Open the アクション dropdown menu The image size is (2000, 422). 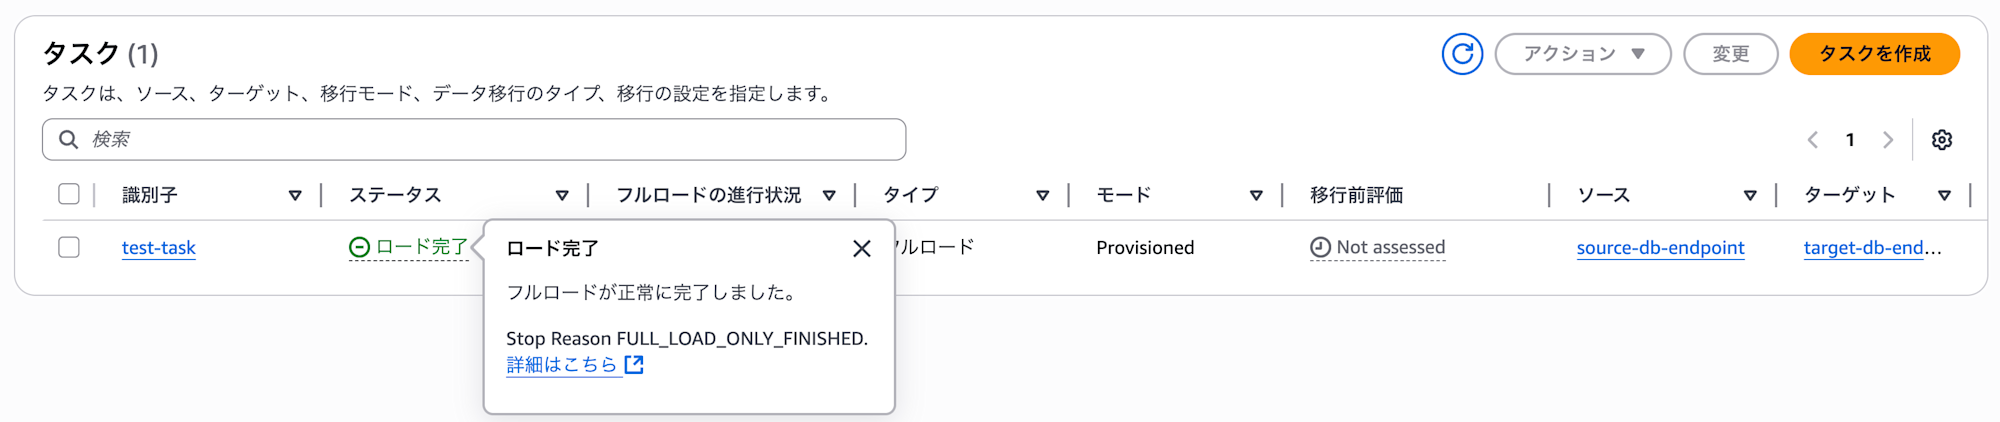1583,54
